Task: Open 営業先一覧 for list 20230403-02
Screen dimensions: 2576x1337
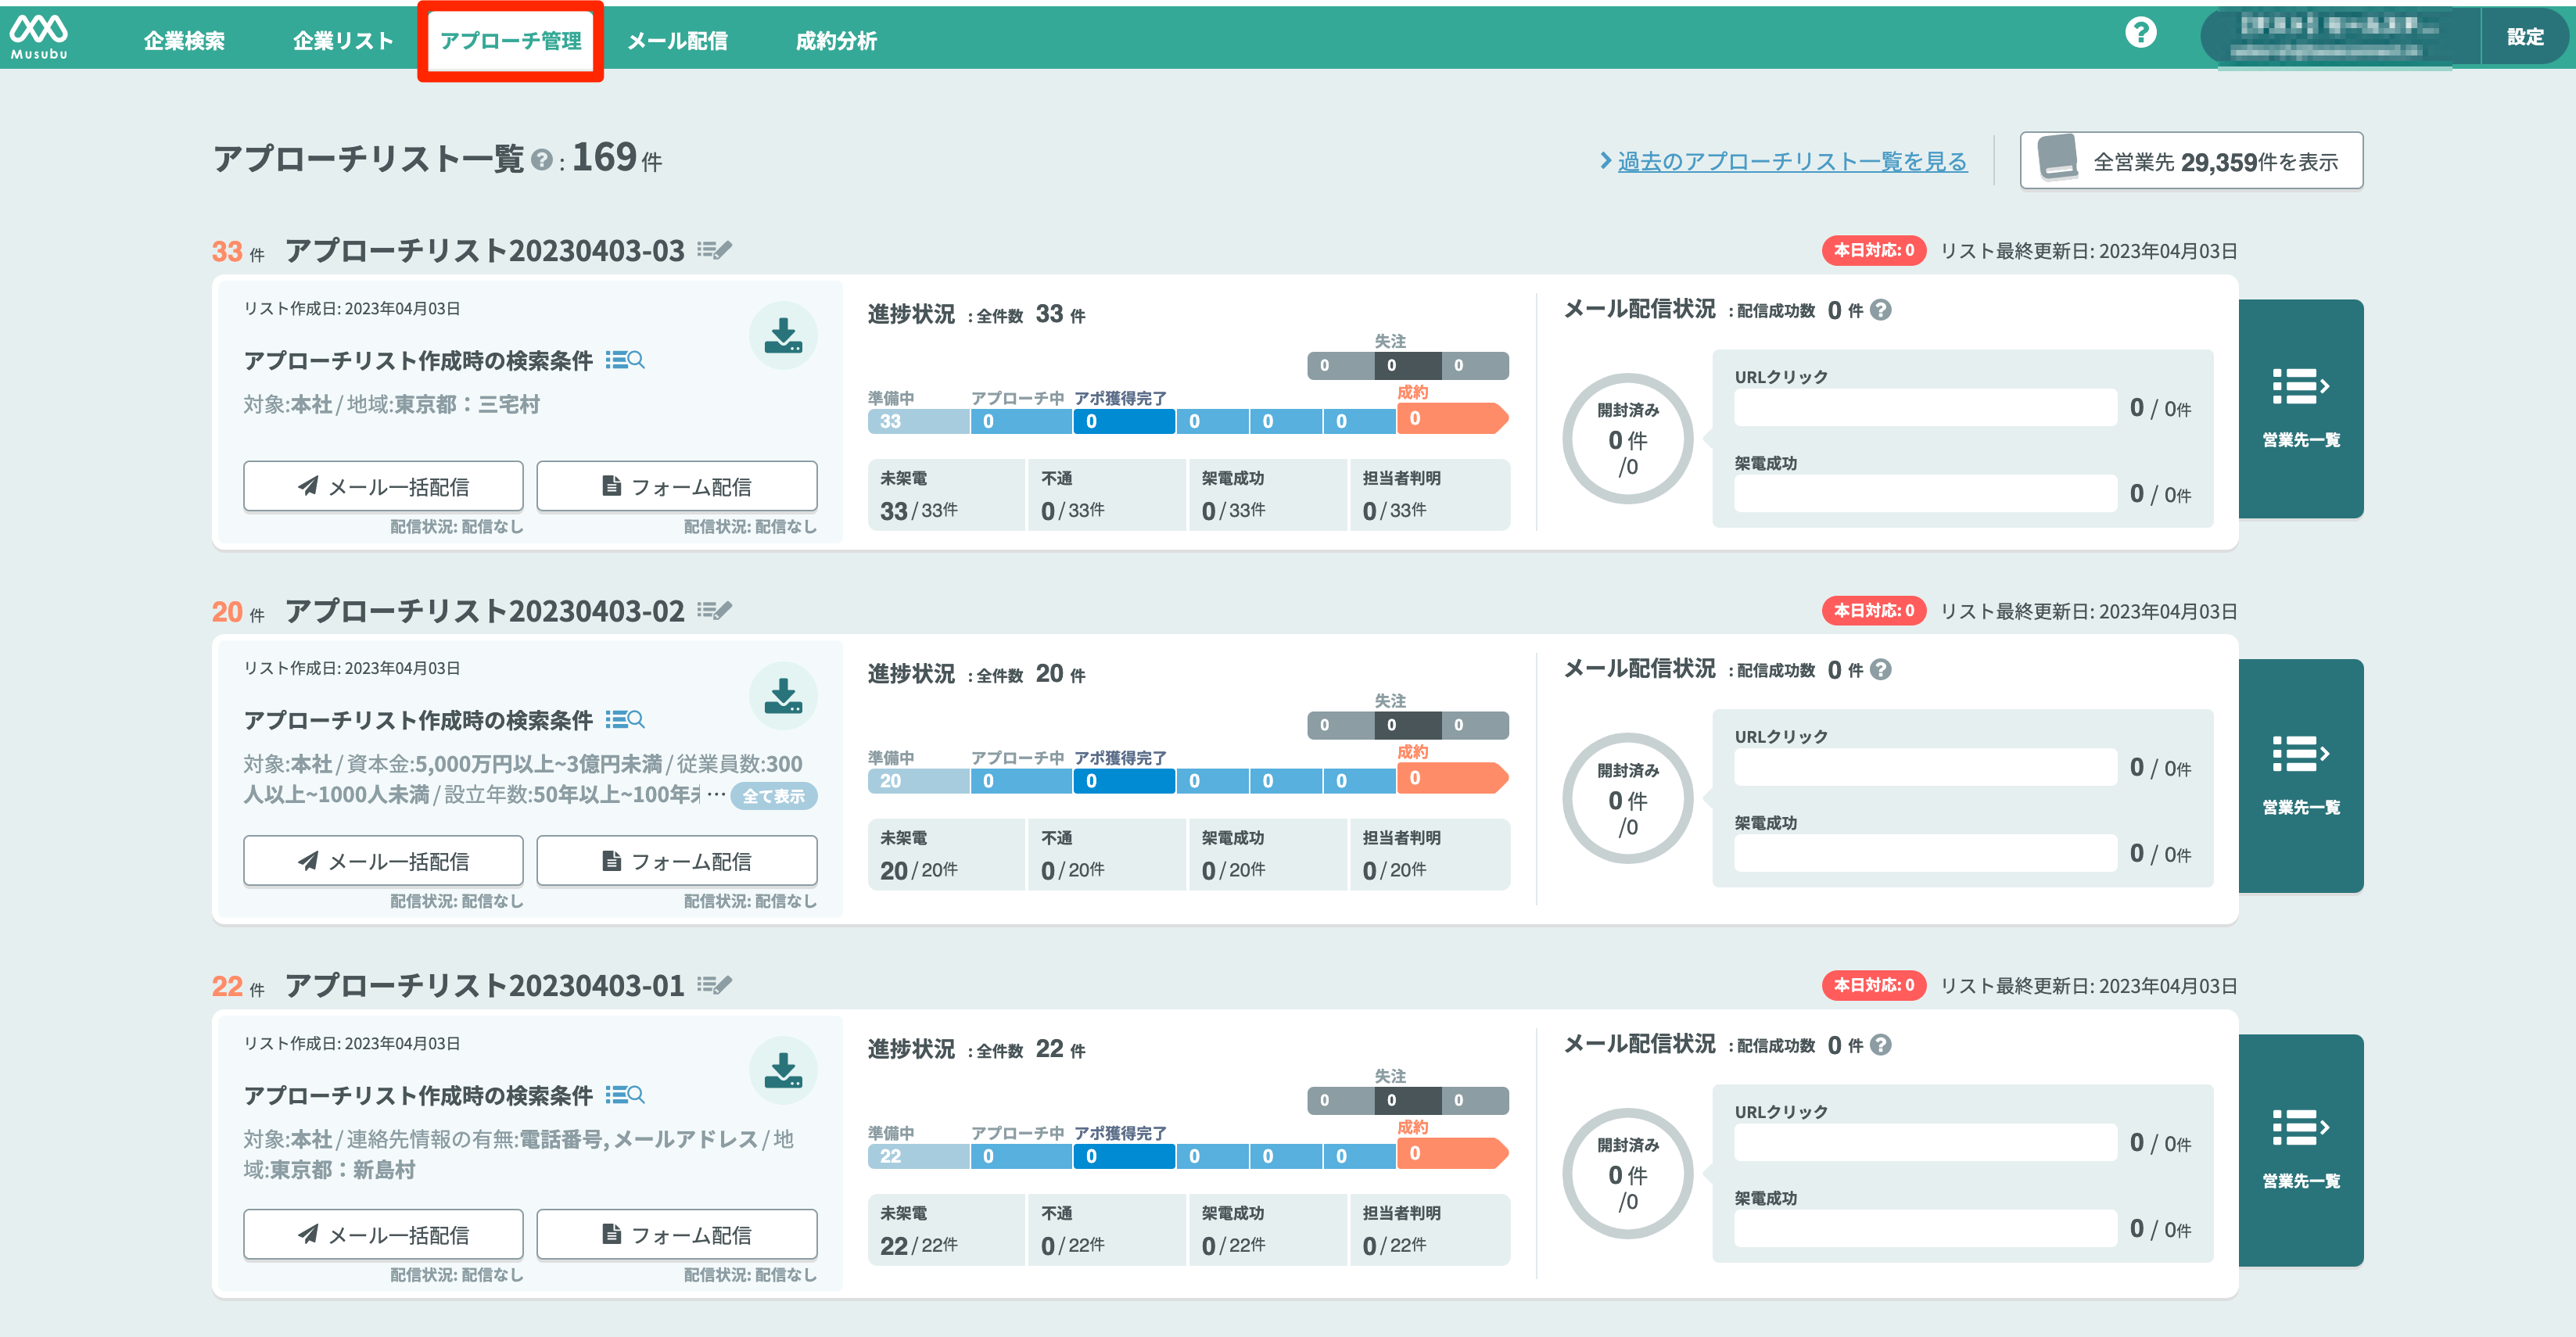Action: point(2300,775)
